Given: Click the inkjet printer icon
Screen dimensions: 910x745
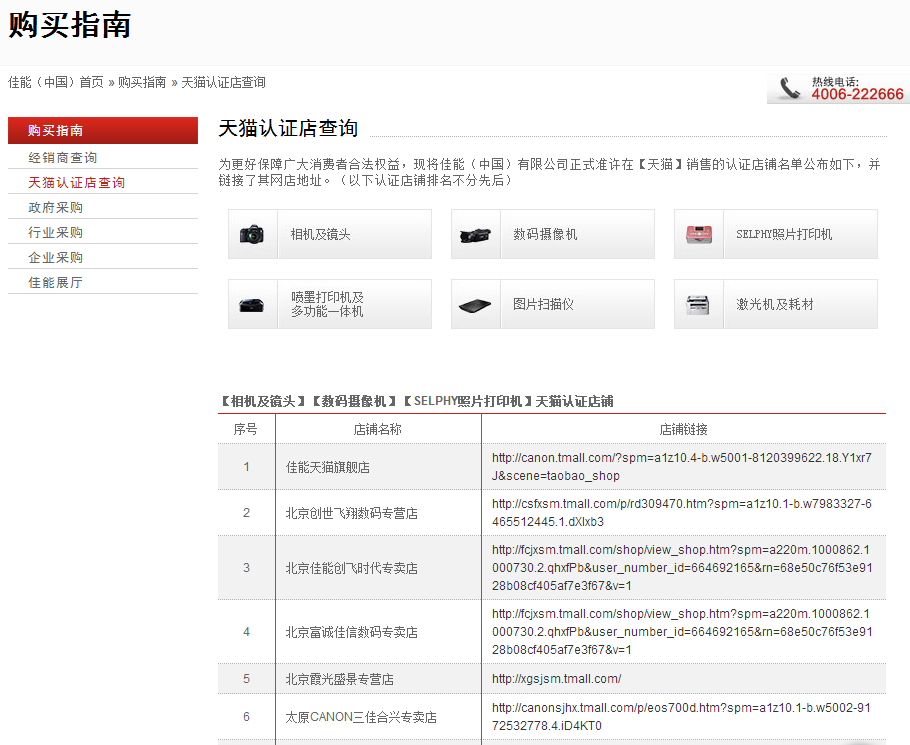Looking at the screenshot, I should [252, 305].
